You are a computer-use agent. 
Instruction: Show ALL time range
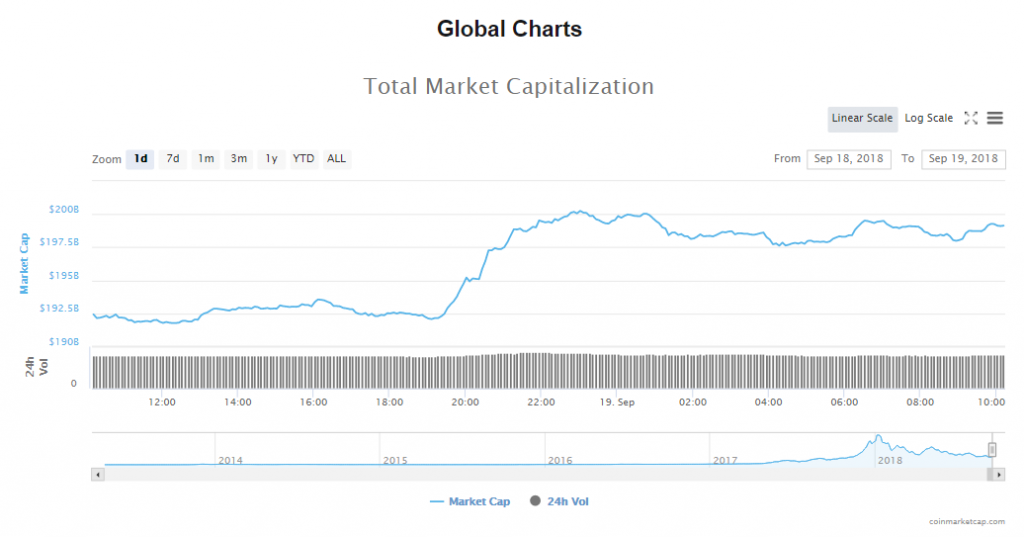tap(337, 159)
